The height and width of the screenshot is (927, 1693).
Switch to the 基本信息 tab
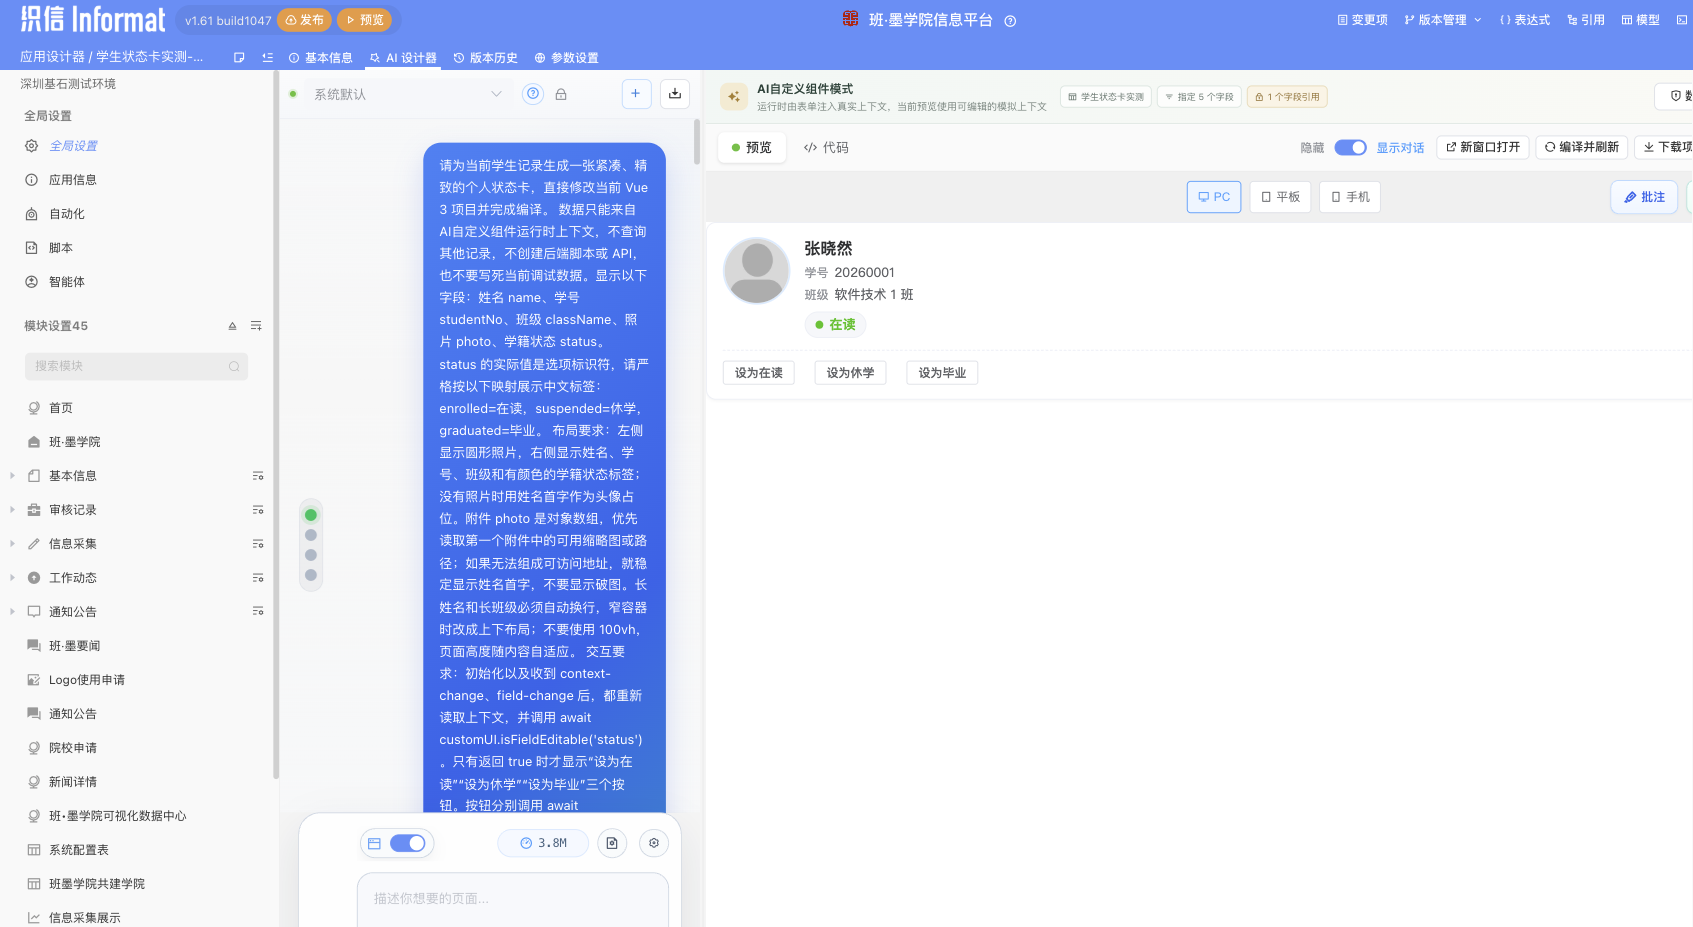click(320, 58)
